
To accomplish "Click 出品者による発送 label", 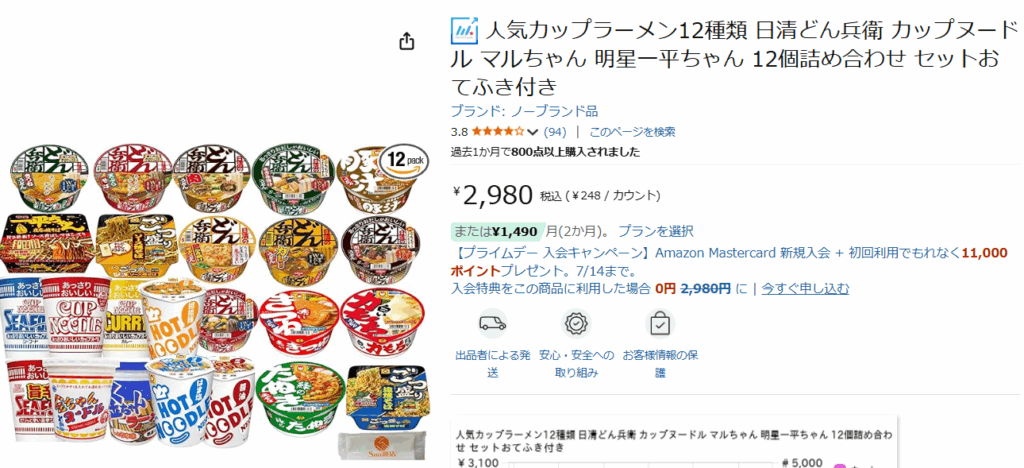I will (x=492, y=364).
